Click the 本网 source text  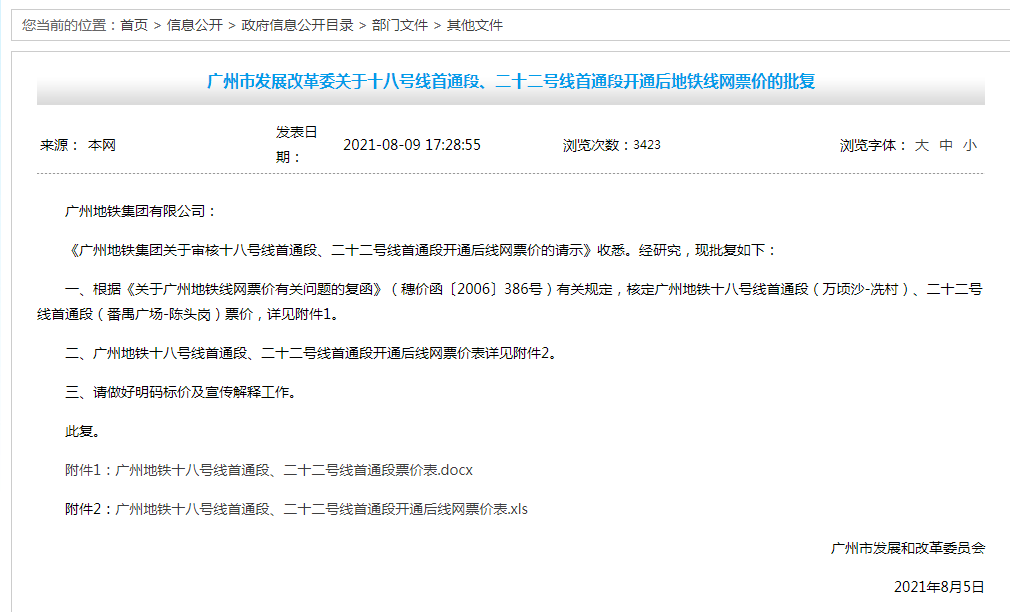[x=104, y=144]
